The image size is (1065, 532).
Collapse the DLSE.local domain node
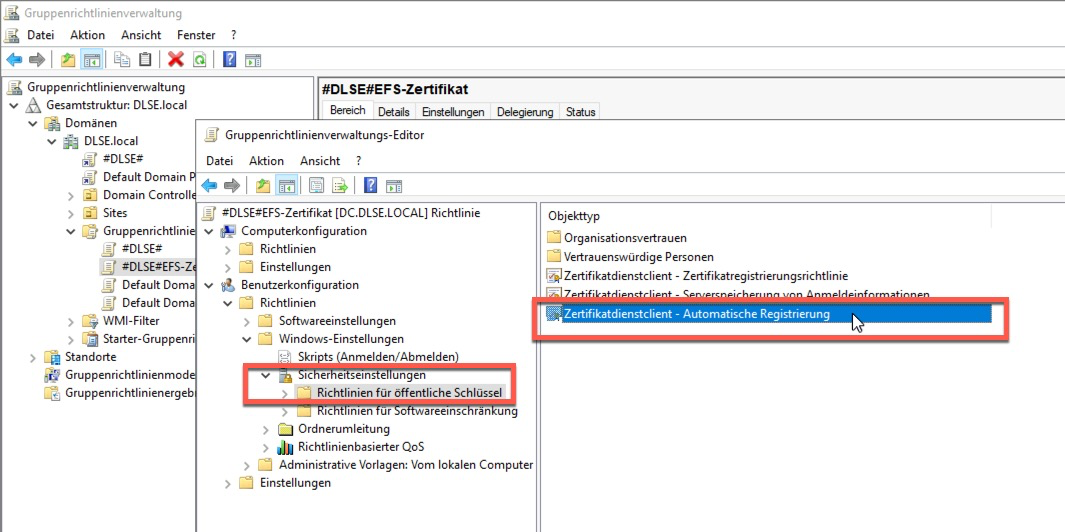[52, 141]
